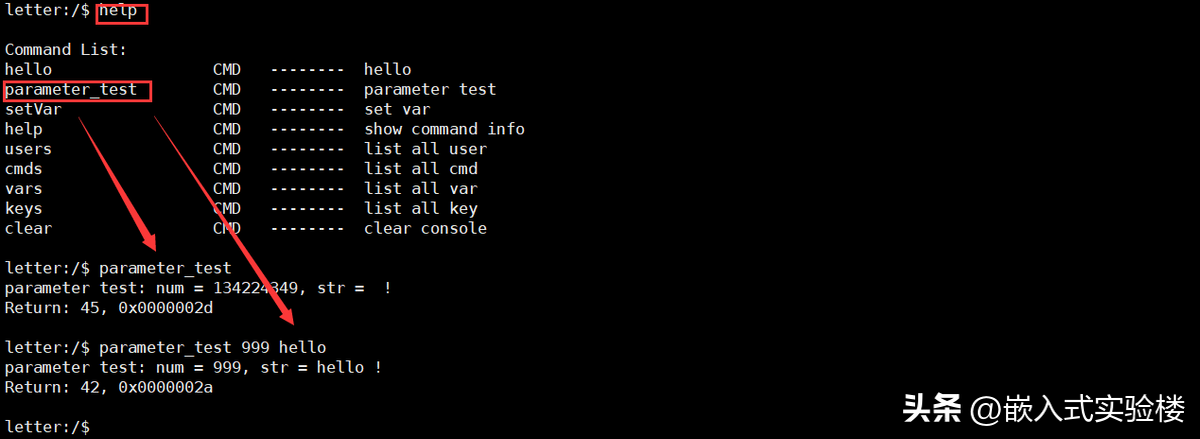The width and height of the screenshot is (1200, 439).
Task: Click the 'Command List:' header line
Action: [x=66, y=50]
